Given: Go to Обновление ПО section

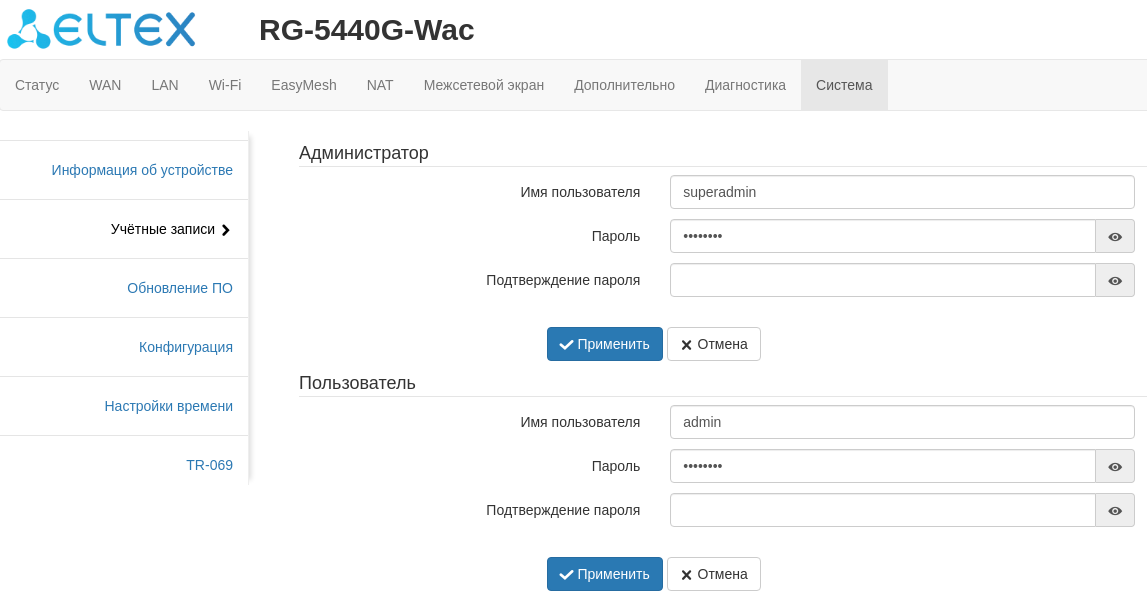Looking at the screenshot, I should click(180, 288).
